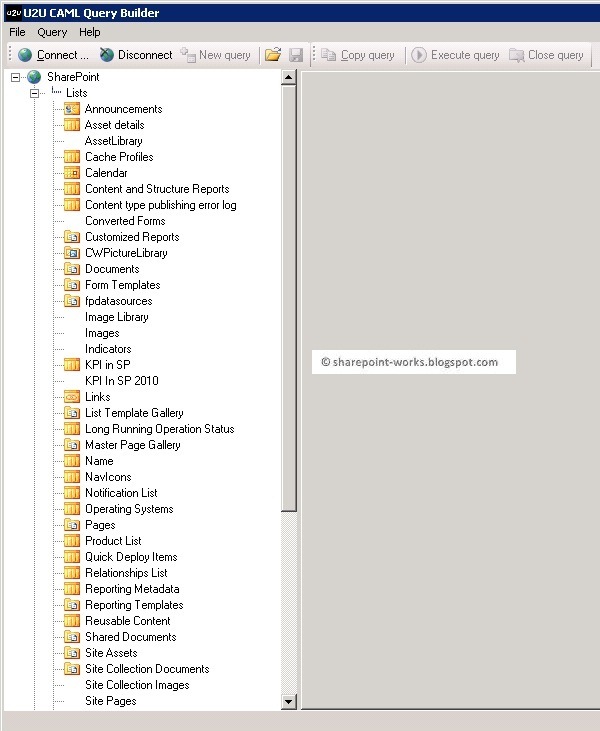This screenshot has height=731, width=600.
Task: Click the Customized Reports folder icon
Action: point(72,237)
